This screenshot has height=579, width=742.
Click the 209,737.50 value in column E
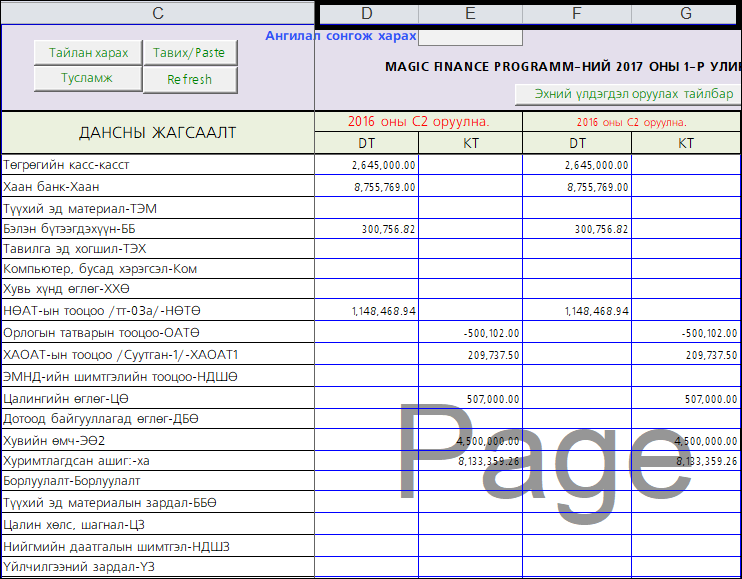470,355
